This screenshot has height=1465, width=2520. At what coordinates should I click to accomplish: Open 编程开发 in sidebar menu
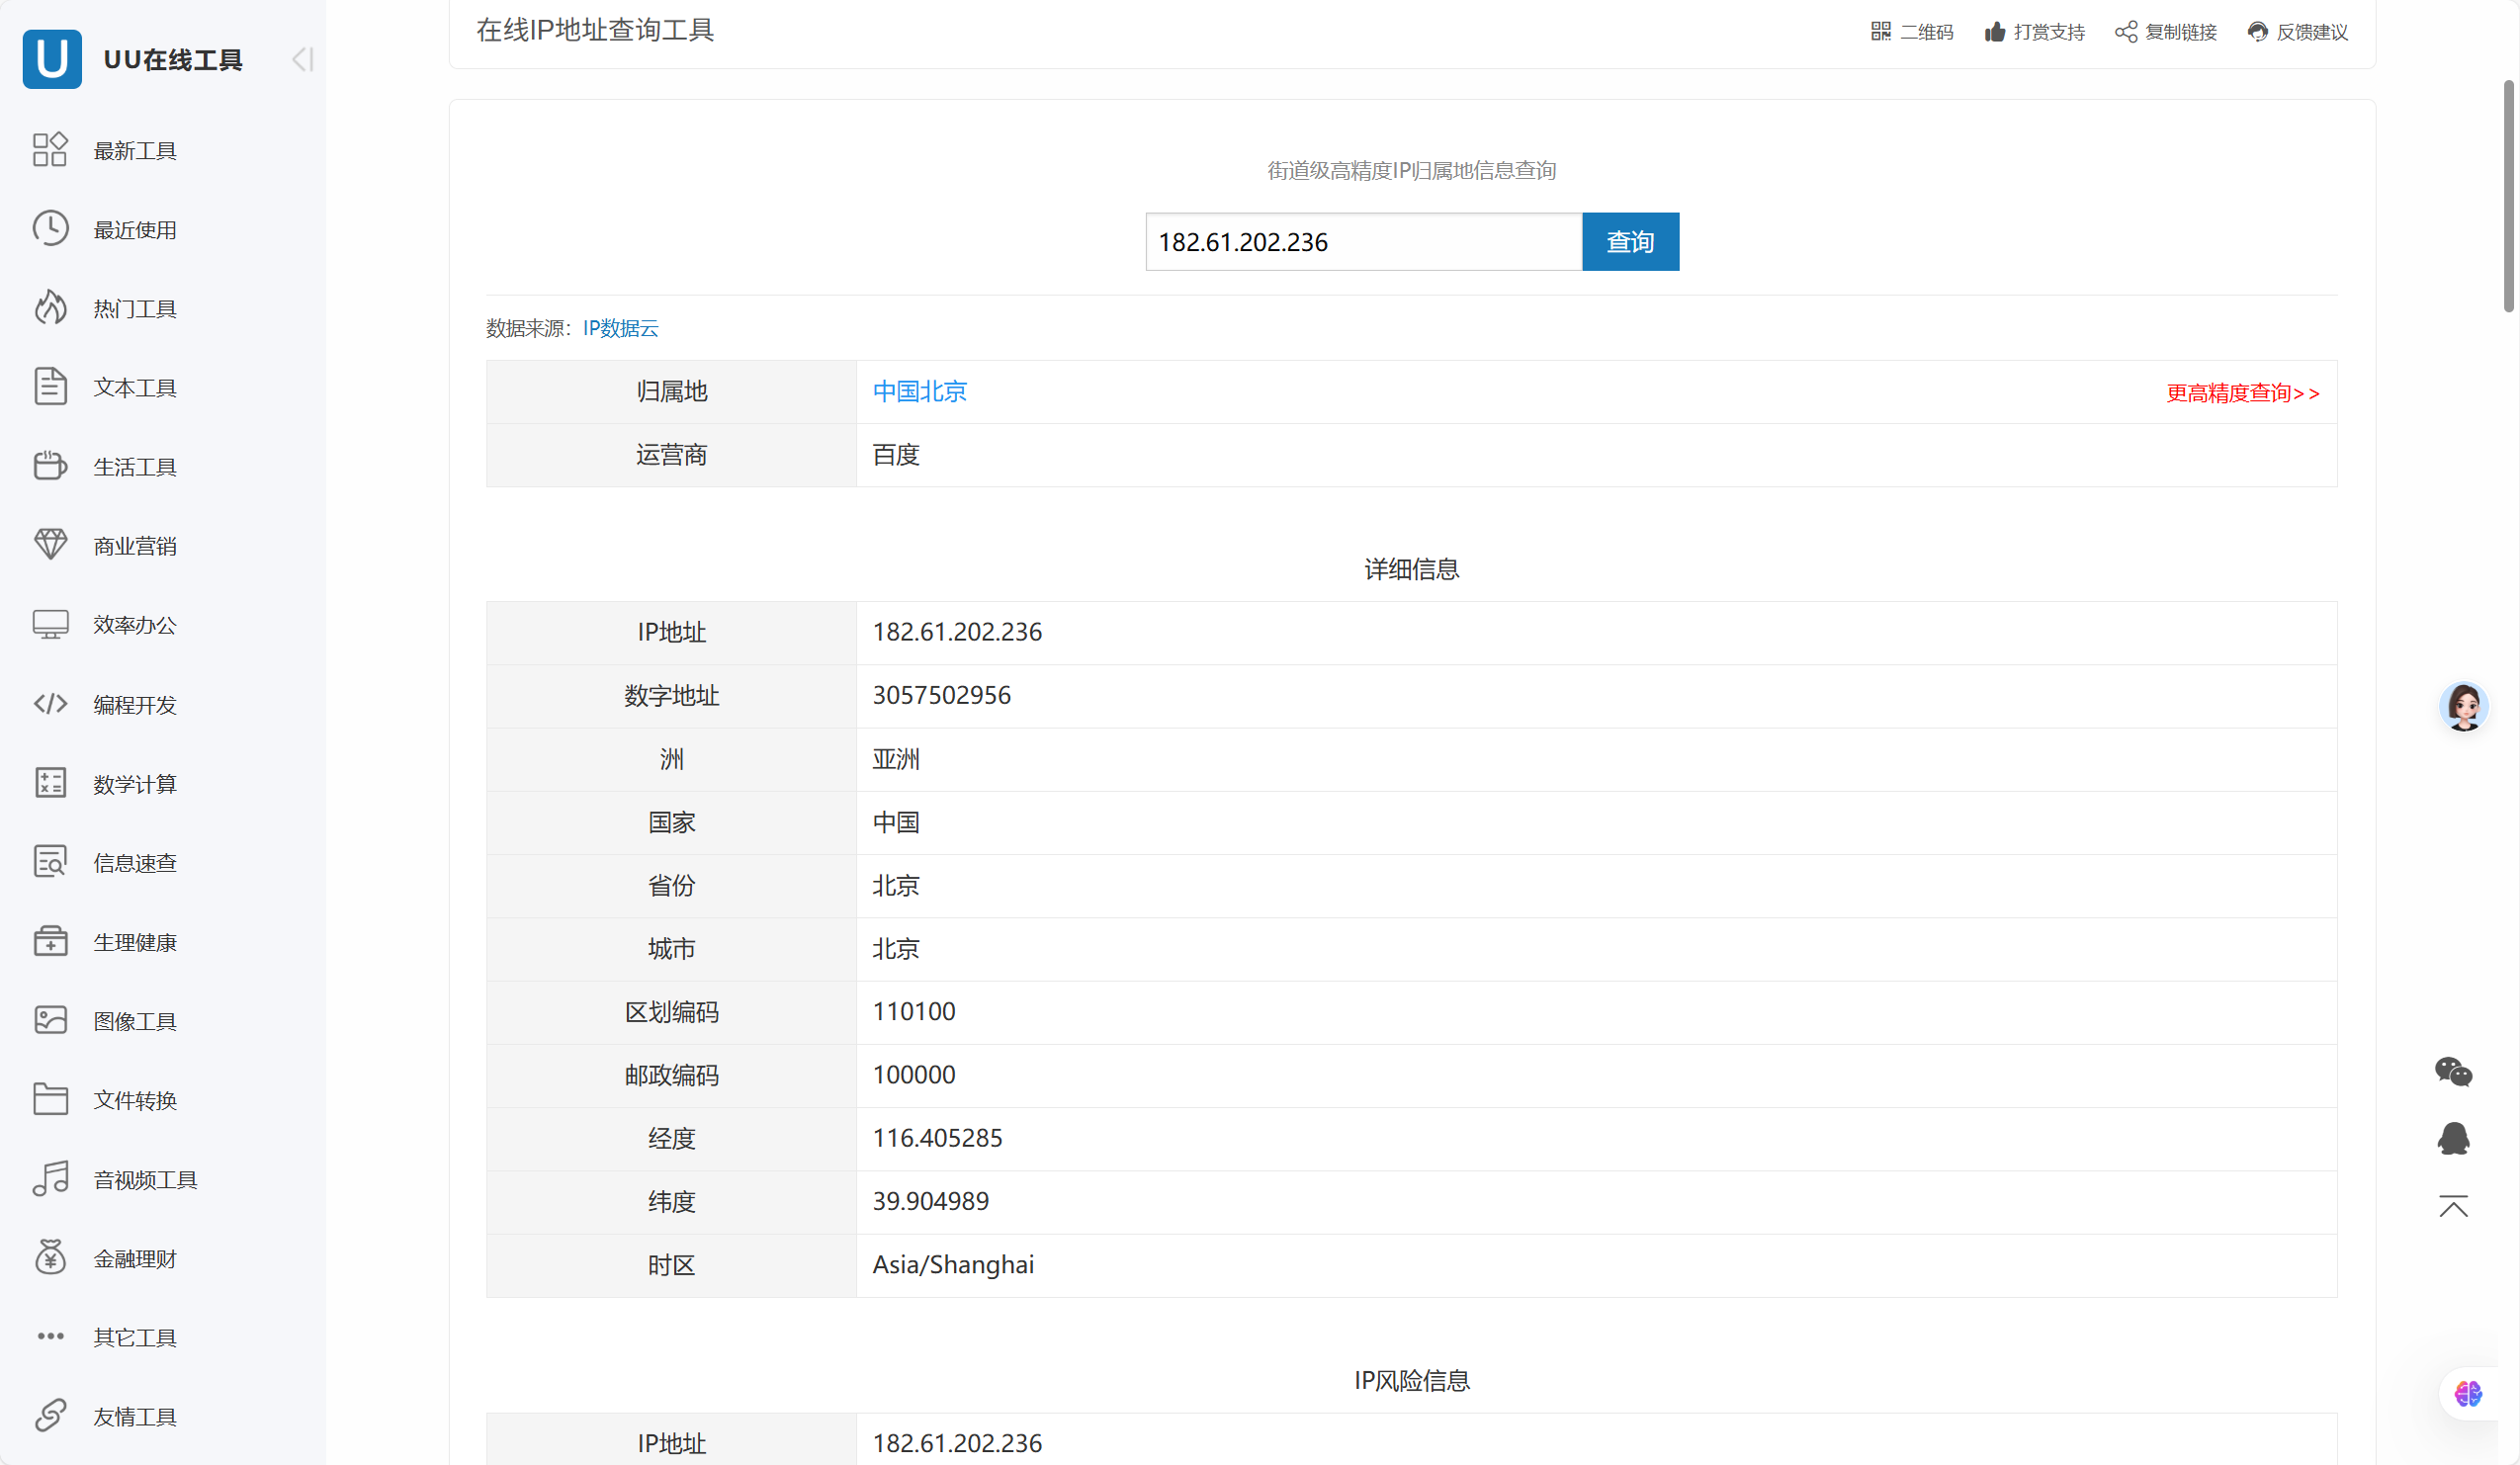tap(135, 705)
